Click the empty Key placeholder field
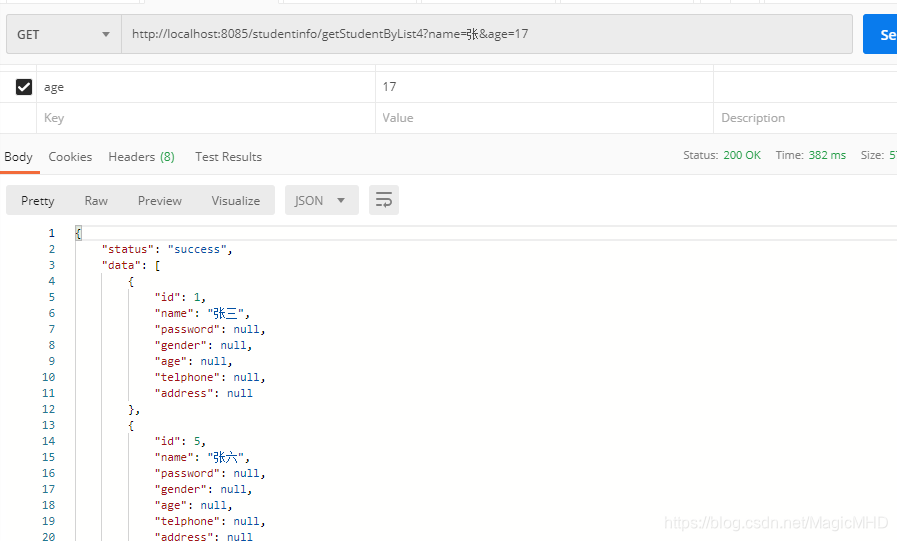 [x=206, y=118]
